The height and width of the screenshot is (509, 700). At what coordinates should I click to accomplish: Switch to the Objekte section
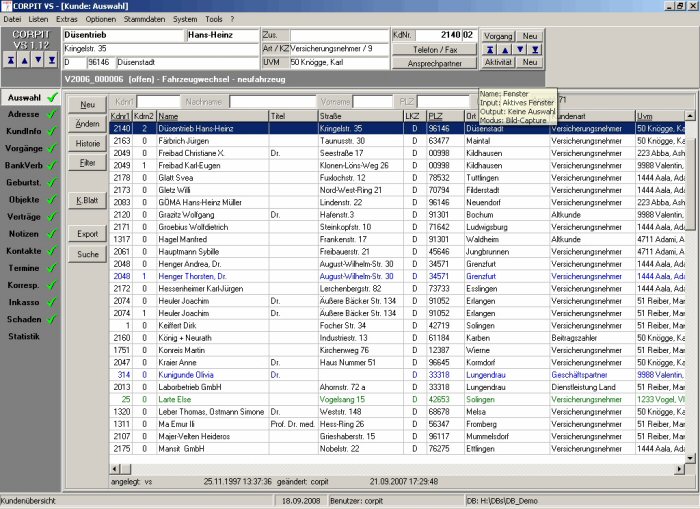click(x=30, y=200)
